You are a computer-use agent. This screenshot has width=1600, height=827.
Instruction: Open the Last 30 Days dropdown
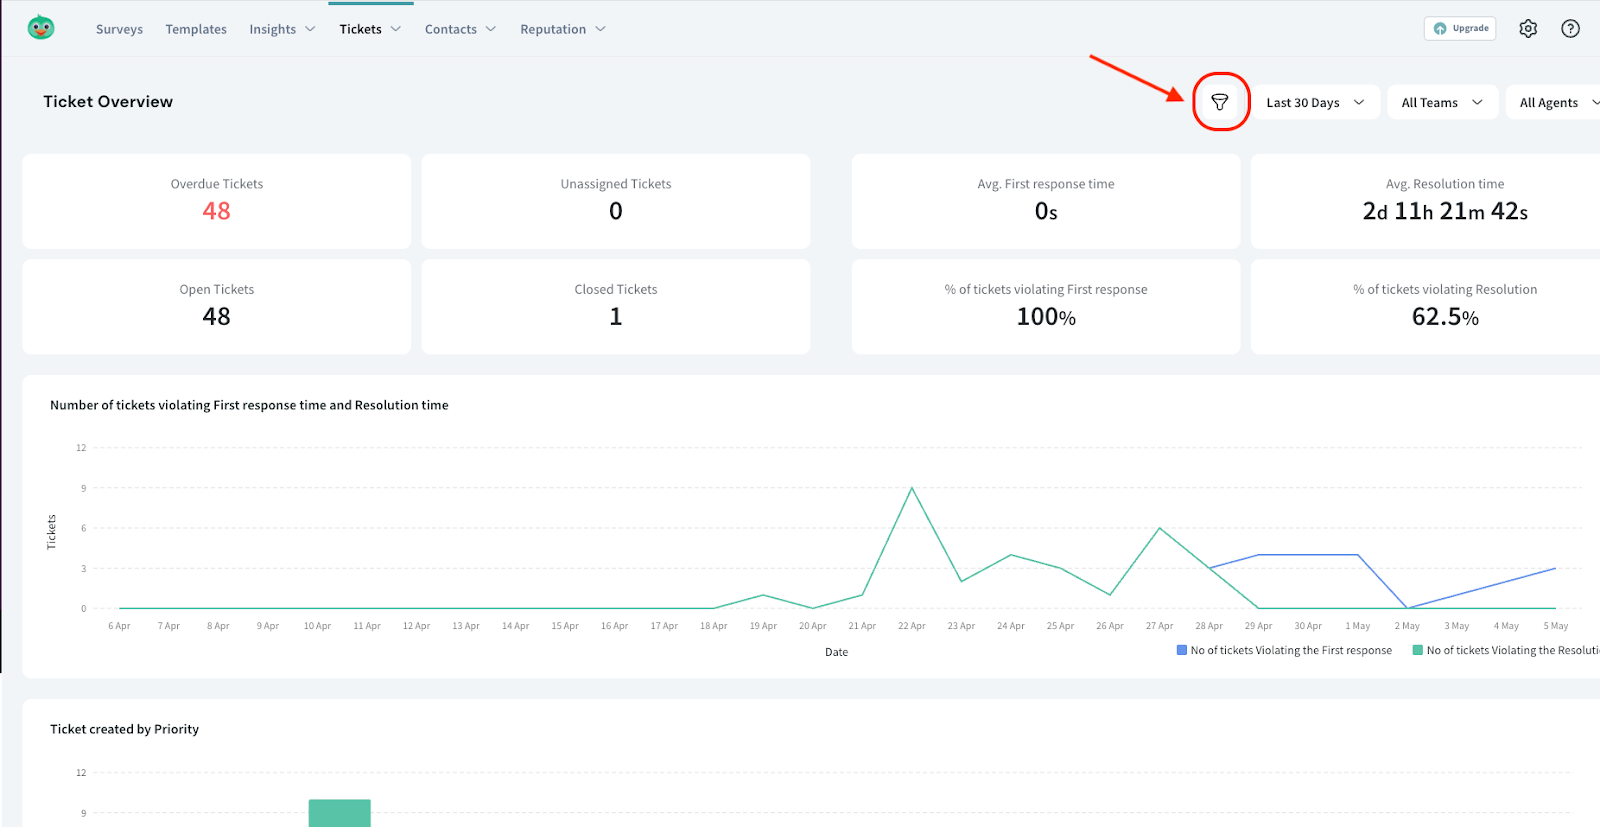1315,102
